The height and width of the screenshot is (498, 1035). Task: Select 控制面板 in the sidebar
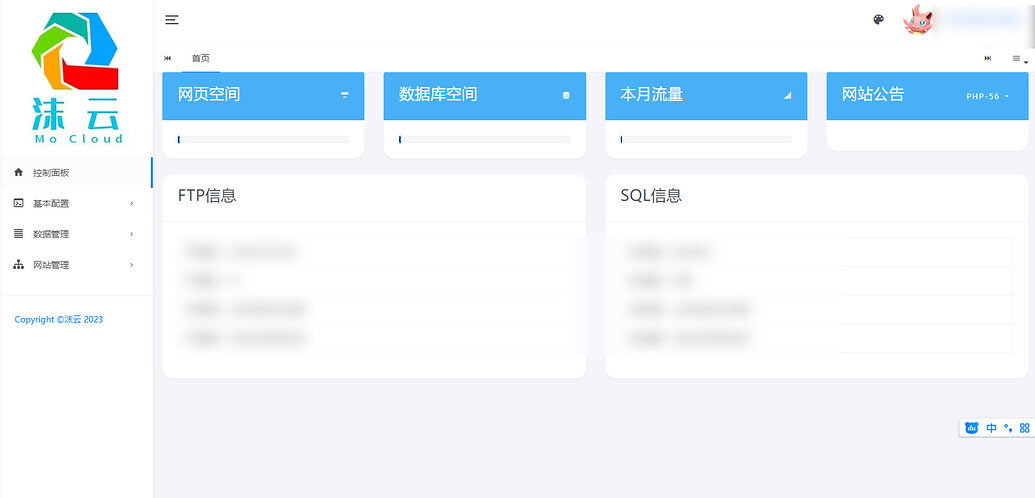(x=77, y=172)
